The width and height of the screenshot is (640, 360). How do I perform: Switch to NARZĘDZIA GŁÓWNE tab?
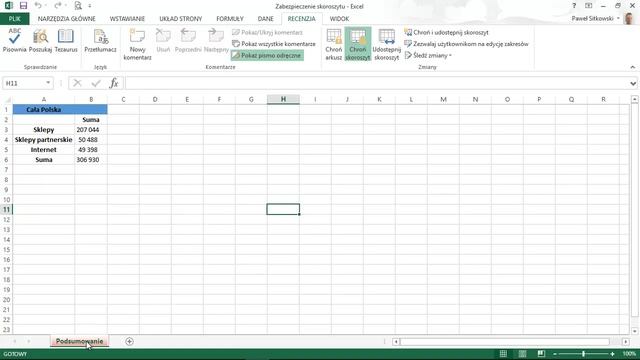click(67, 19)
